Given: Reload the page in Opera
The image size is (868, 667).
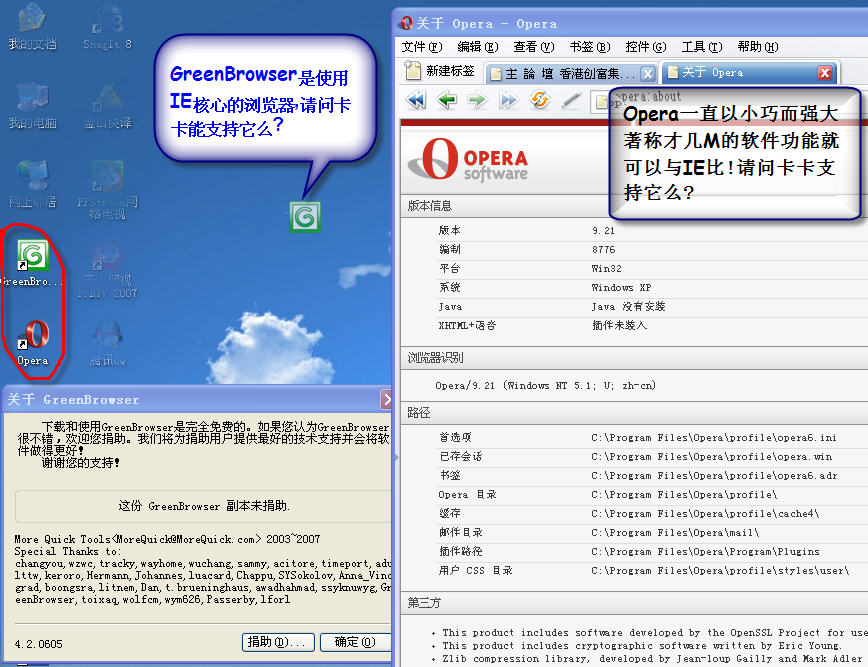Looking at the screenshot, I should (539, 100).
